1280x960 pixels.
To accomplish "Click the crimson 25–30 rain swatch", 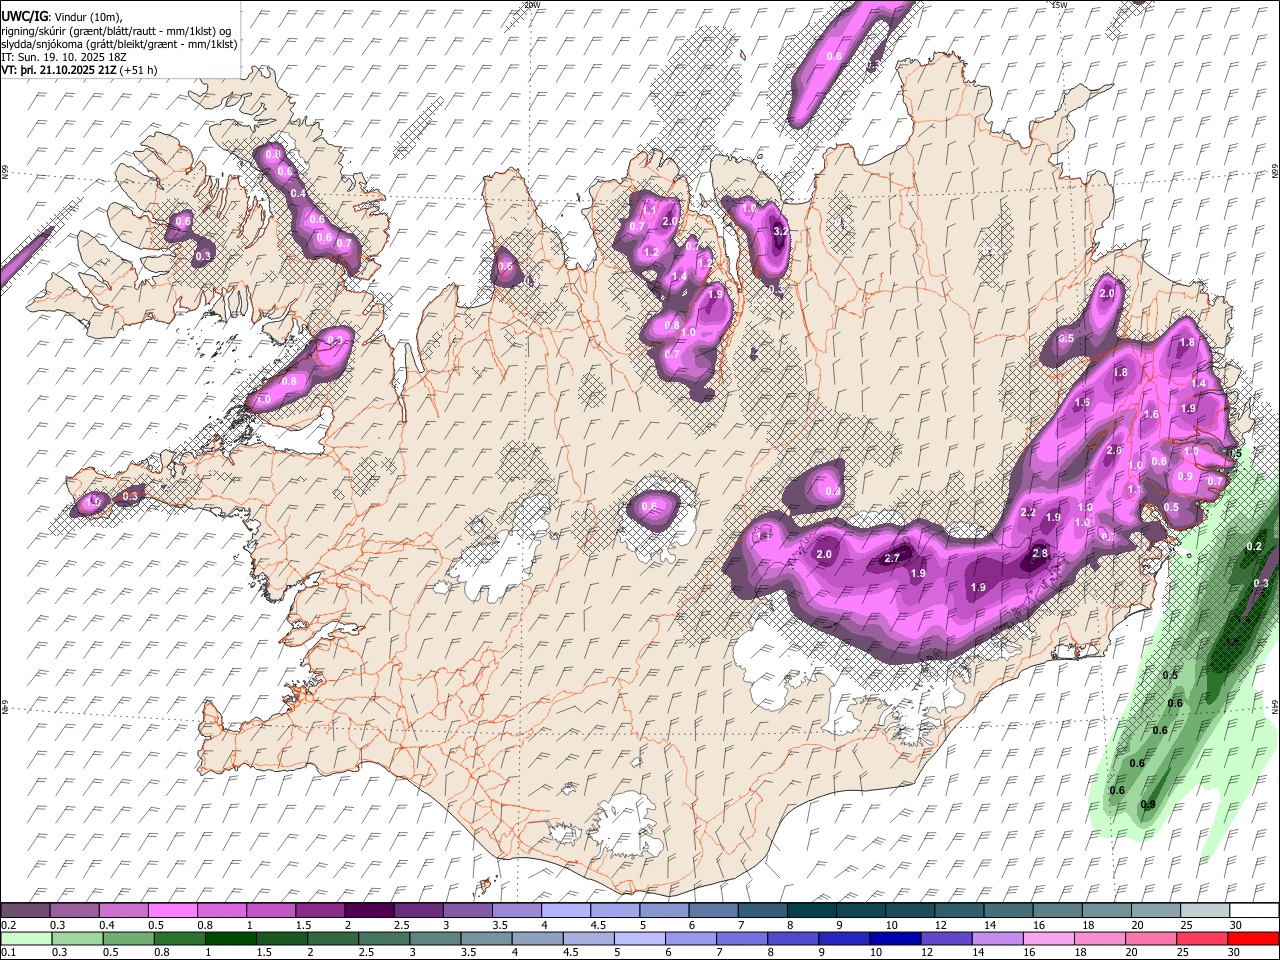I will (x=1201, y=939).
